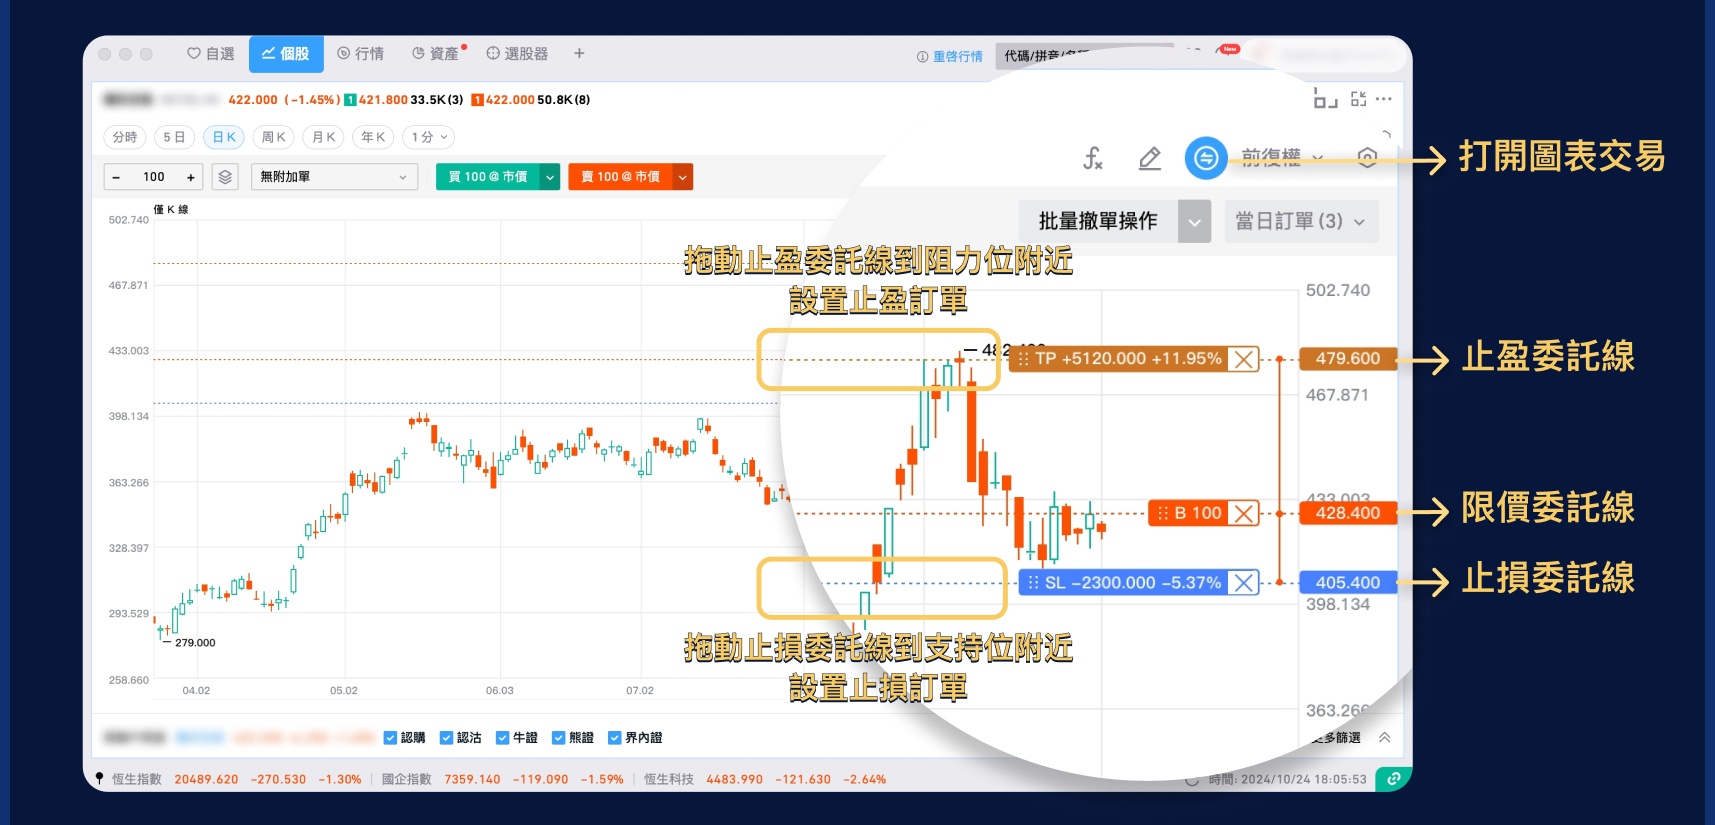Click the orange 賣 100 @ 市價 button

pos(621,177)
